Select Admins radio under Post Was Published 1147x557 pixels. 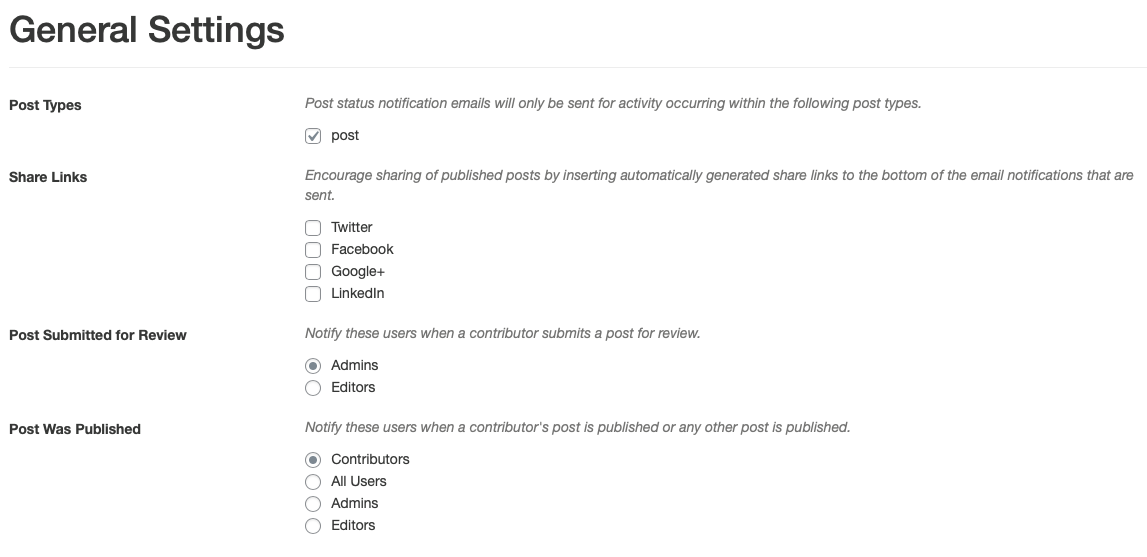(x=313, y=504)
